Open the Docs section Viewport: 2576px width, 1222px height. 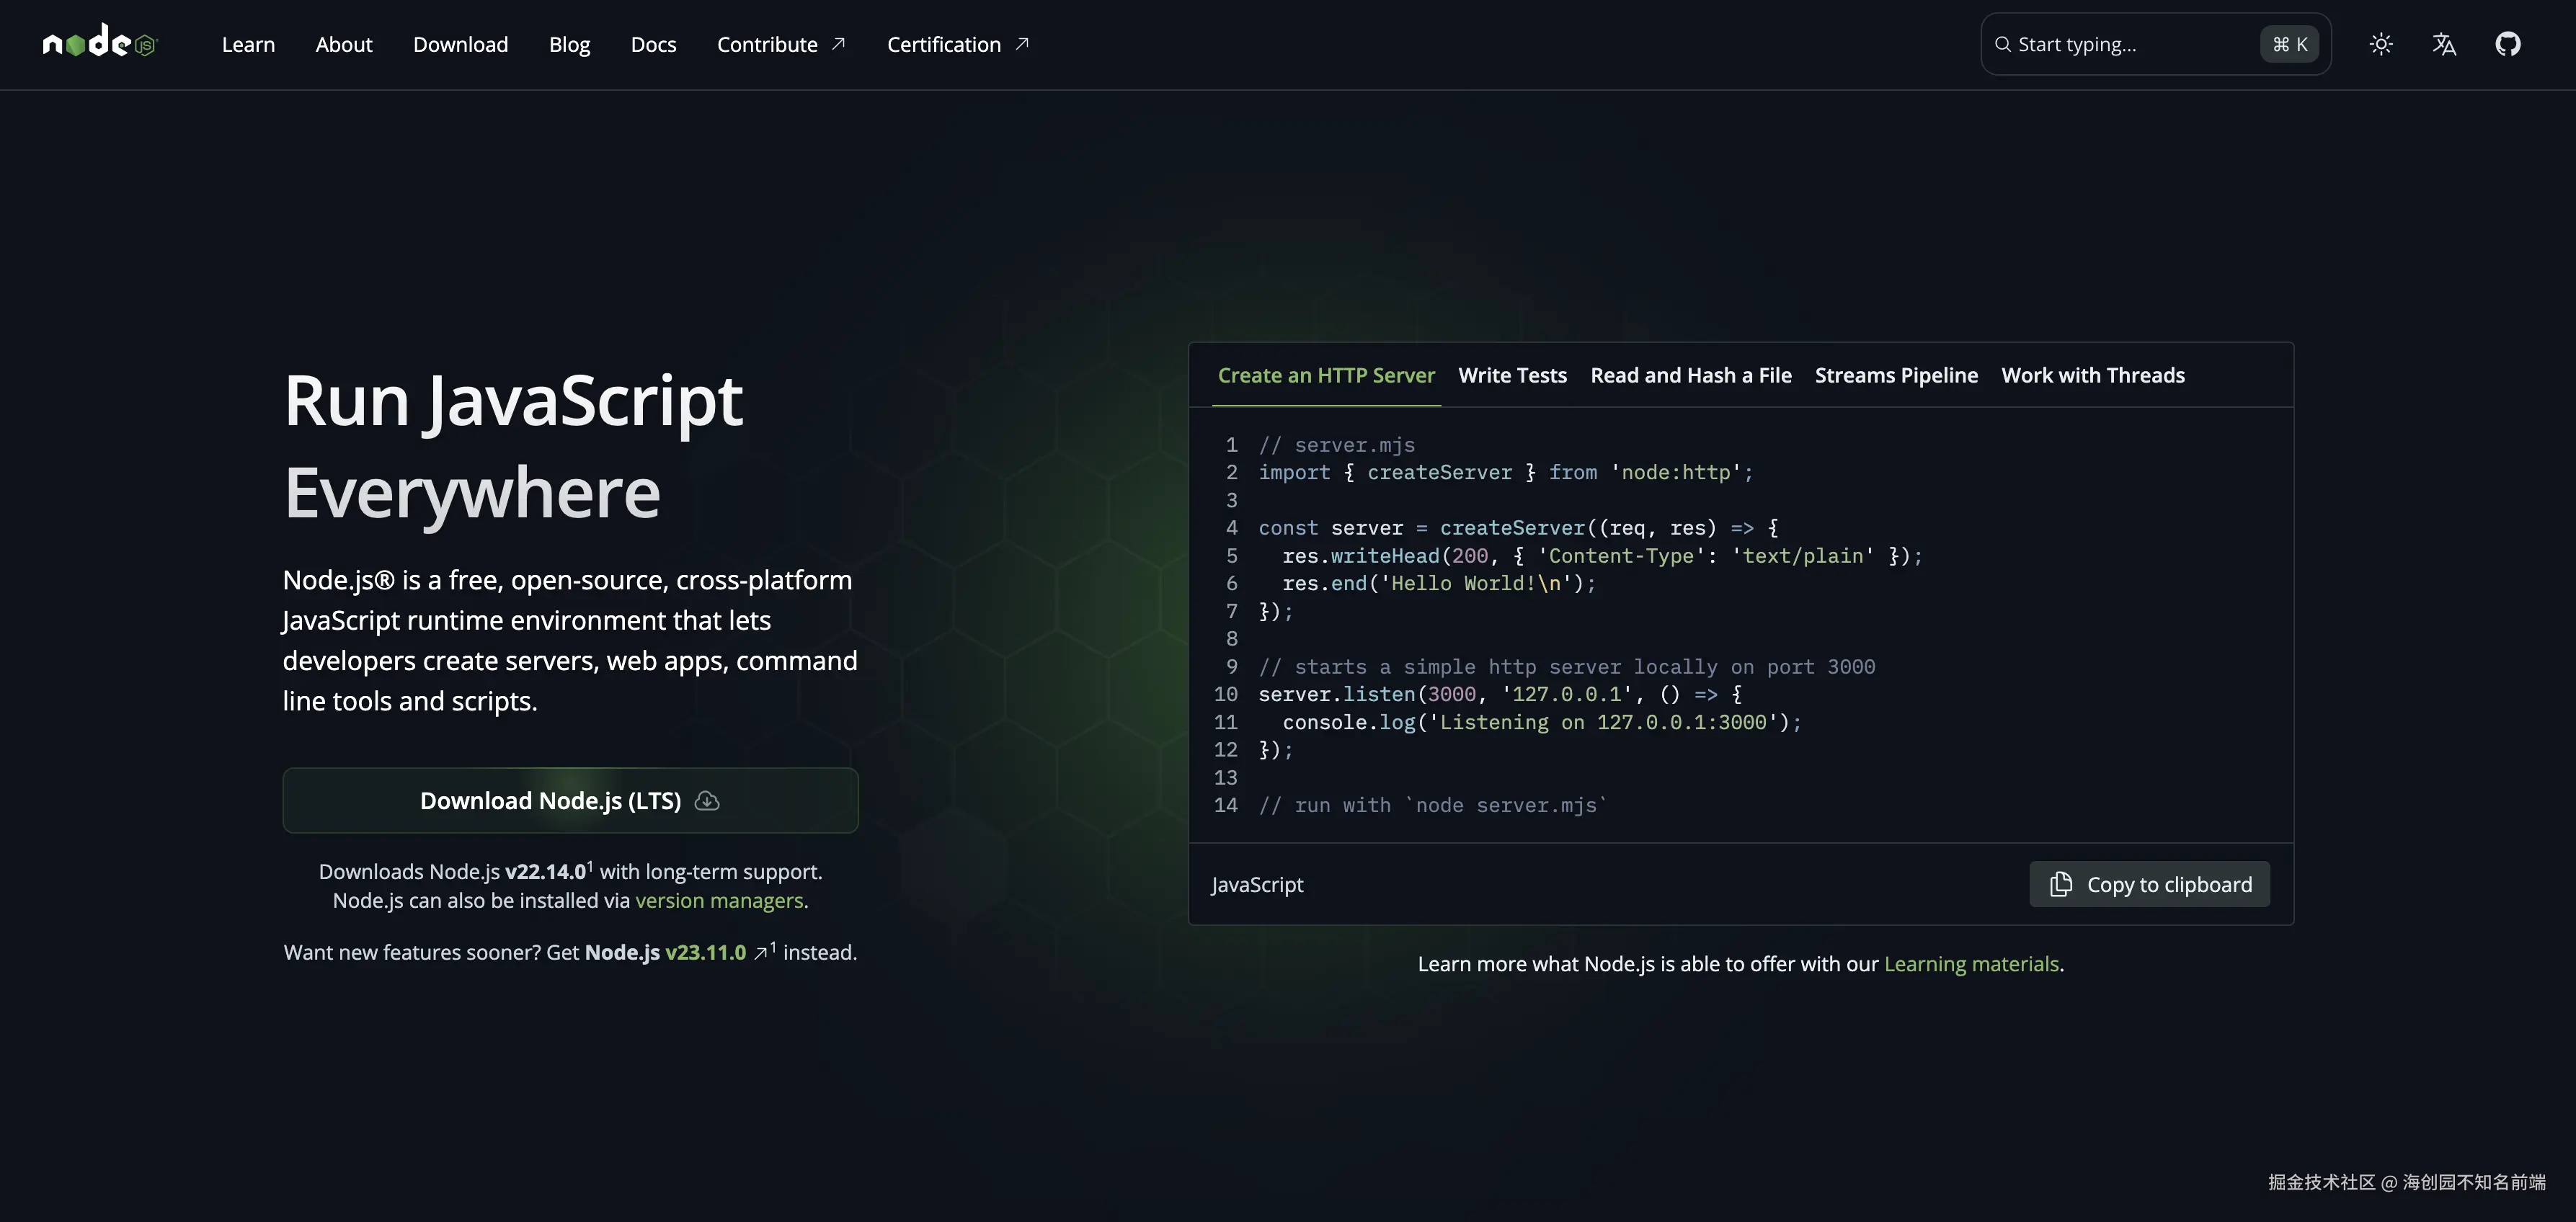653,44
